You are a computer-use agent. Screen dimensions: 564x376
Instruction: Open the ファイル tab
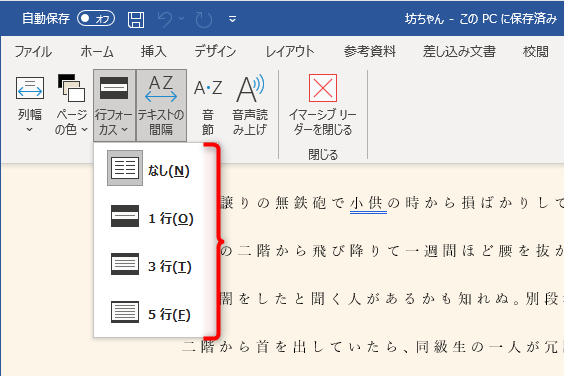[x=33, y=52]
